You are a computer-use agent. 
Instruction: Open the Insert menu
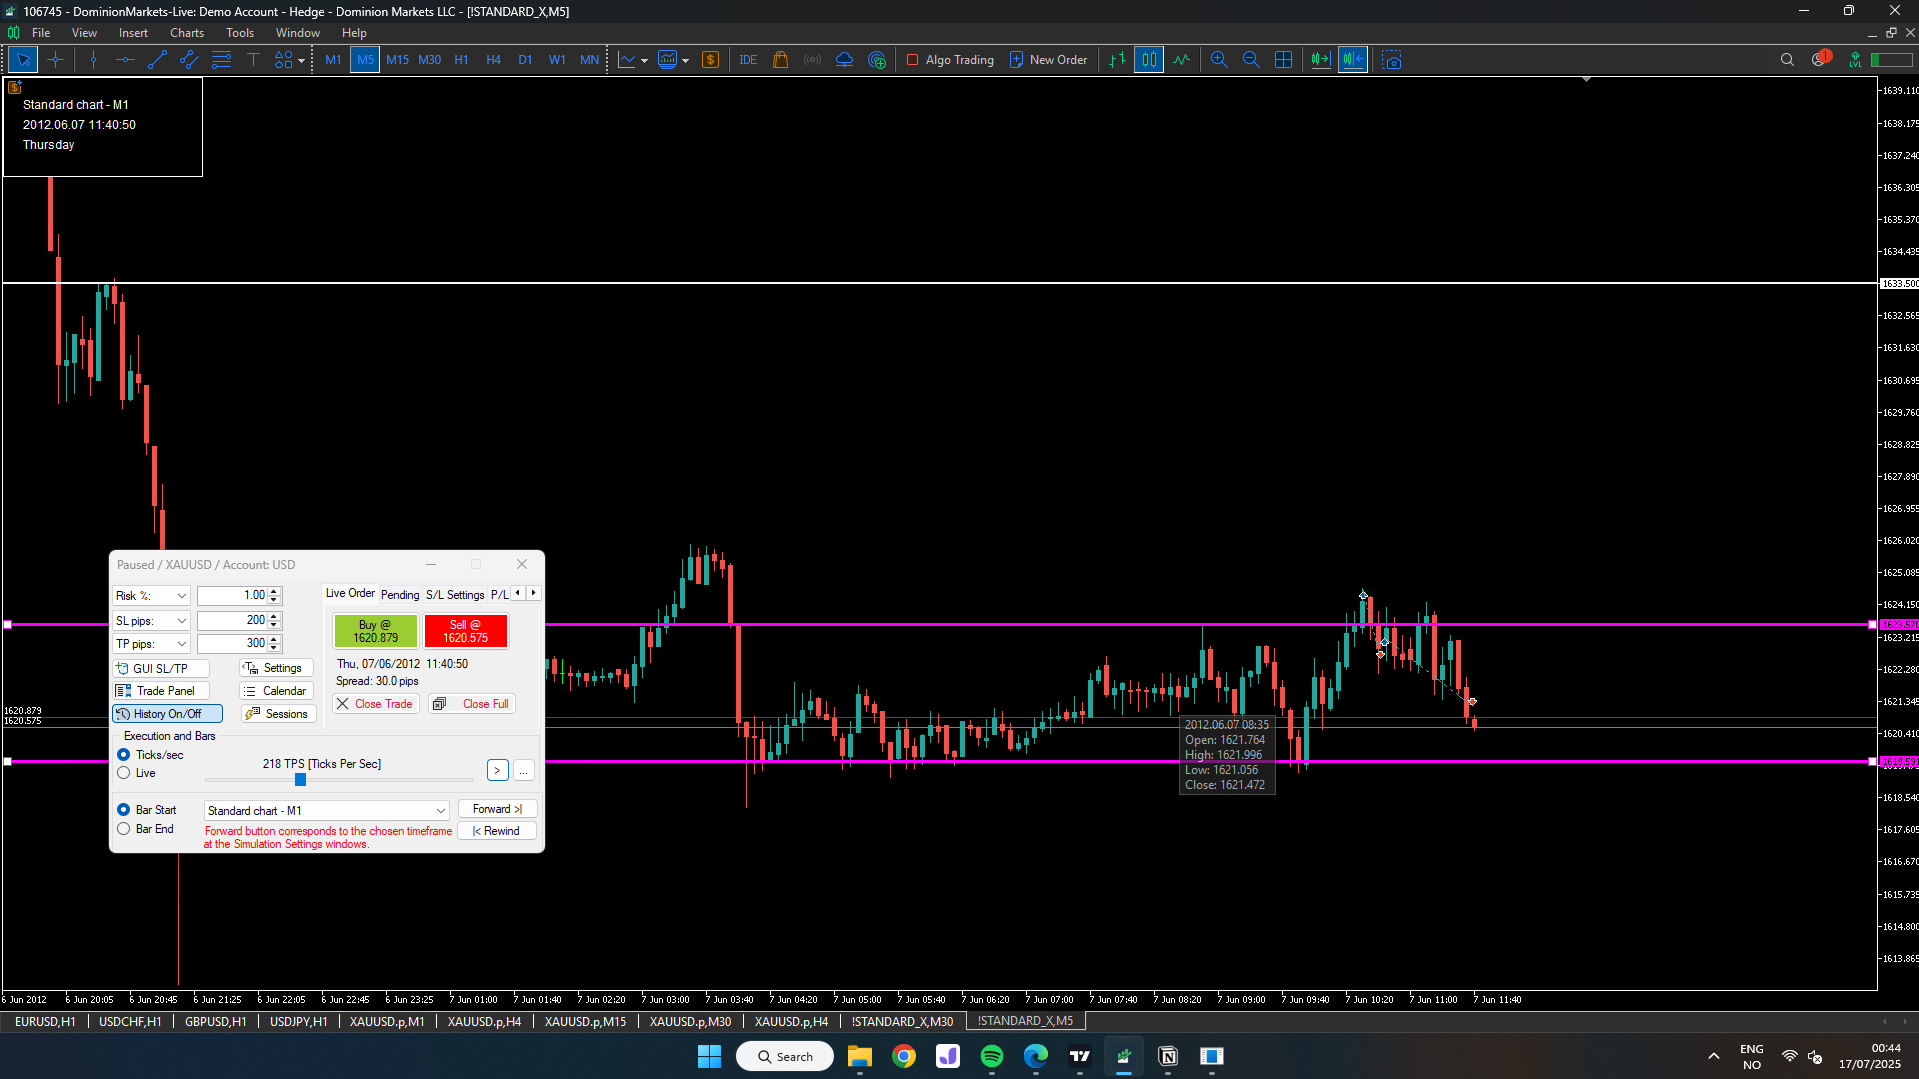click(x=133, y=33)
